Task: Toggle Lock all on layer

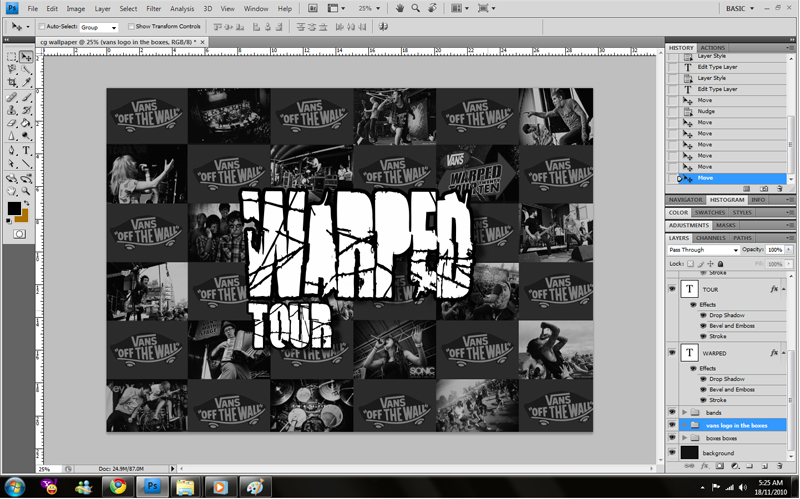Action: click(720, 264)
